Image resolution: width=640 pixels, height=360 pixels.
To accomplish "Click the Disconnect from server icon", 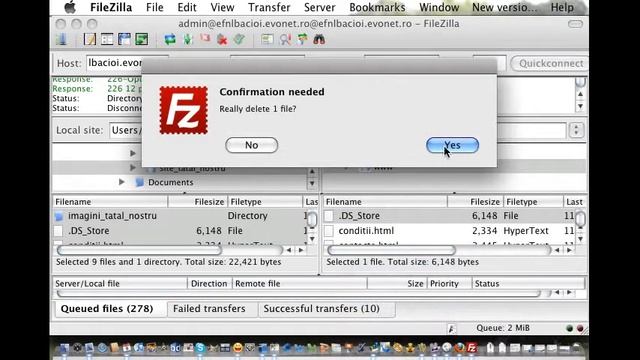I will [222, 40].
